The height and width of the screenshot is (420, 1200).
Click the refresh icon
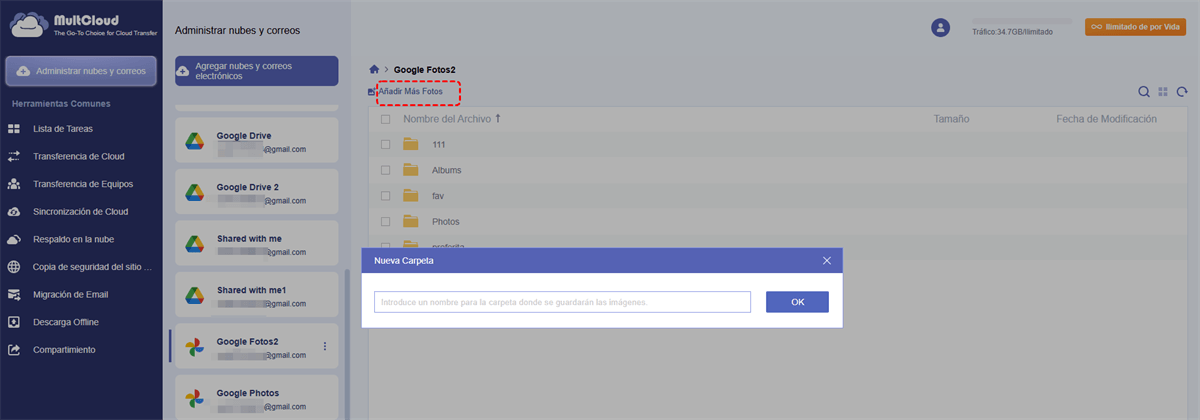tap(1182, 92)
